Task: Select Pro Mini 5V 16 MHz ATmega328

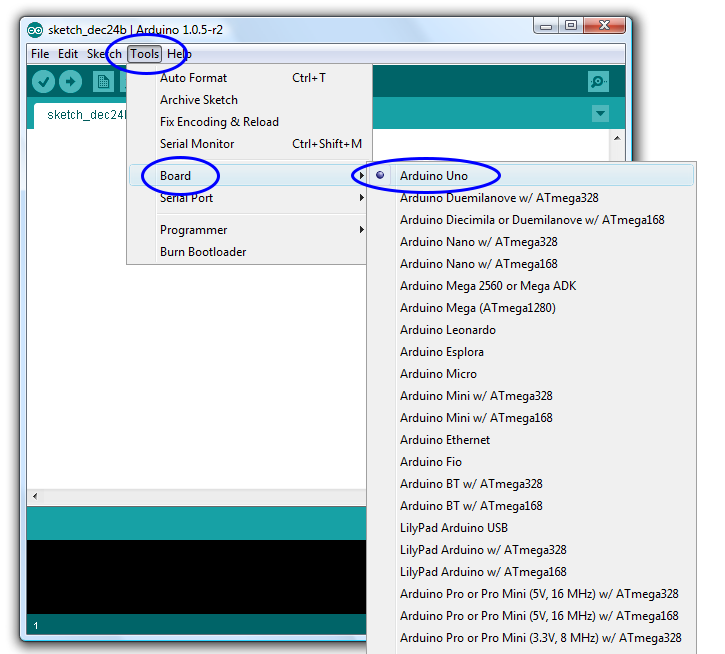Action: point(532,594)
